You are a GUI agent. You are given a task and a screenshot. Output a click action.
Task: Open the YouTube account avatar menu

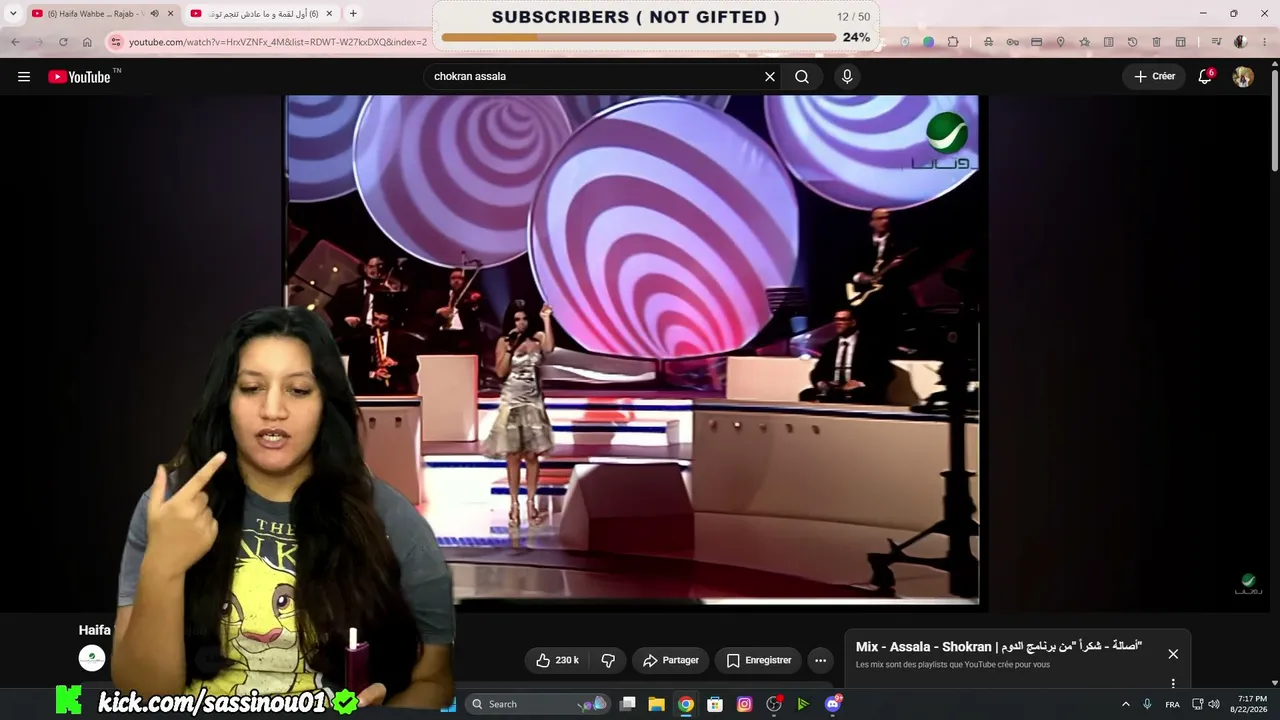(x=1243, y=77)
